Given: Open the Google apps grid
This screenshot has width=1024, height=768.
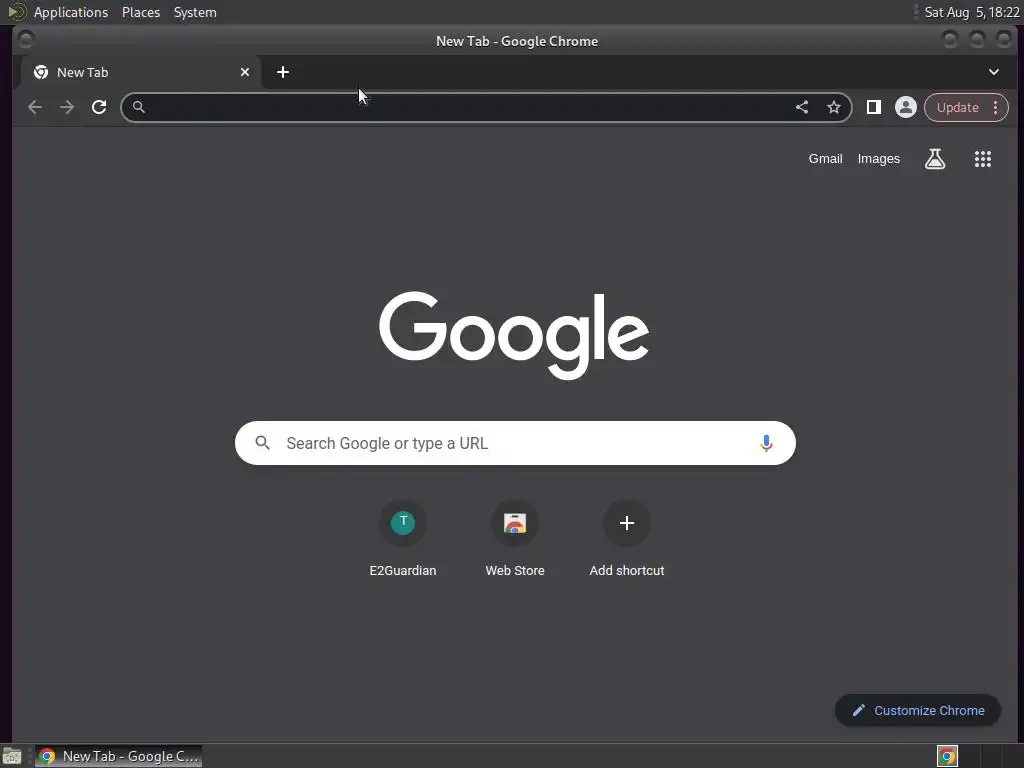Looking at the screenshot, I should (x=983, y=159).
